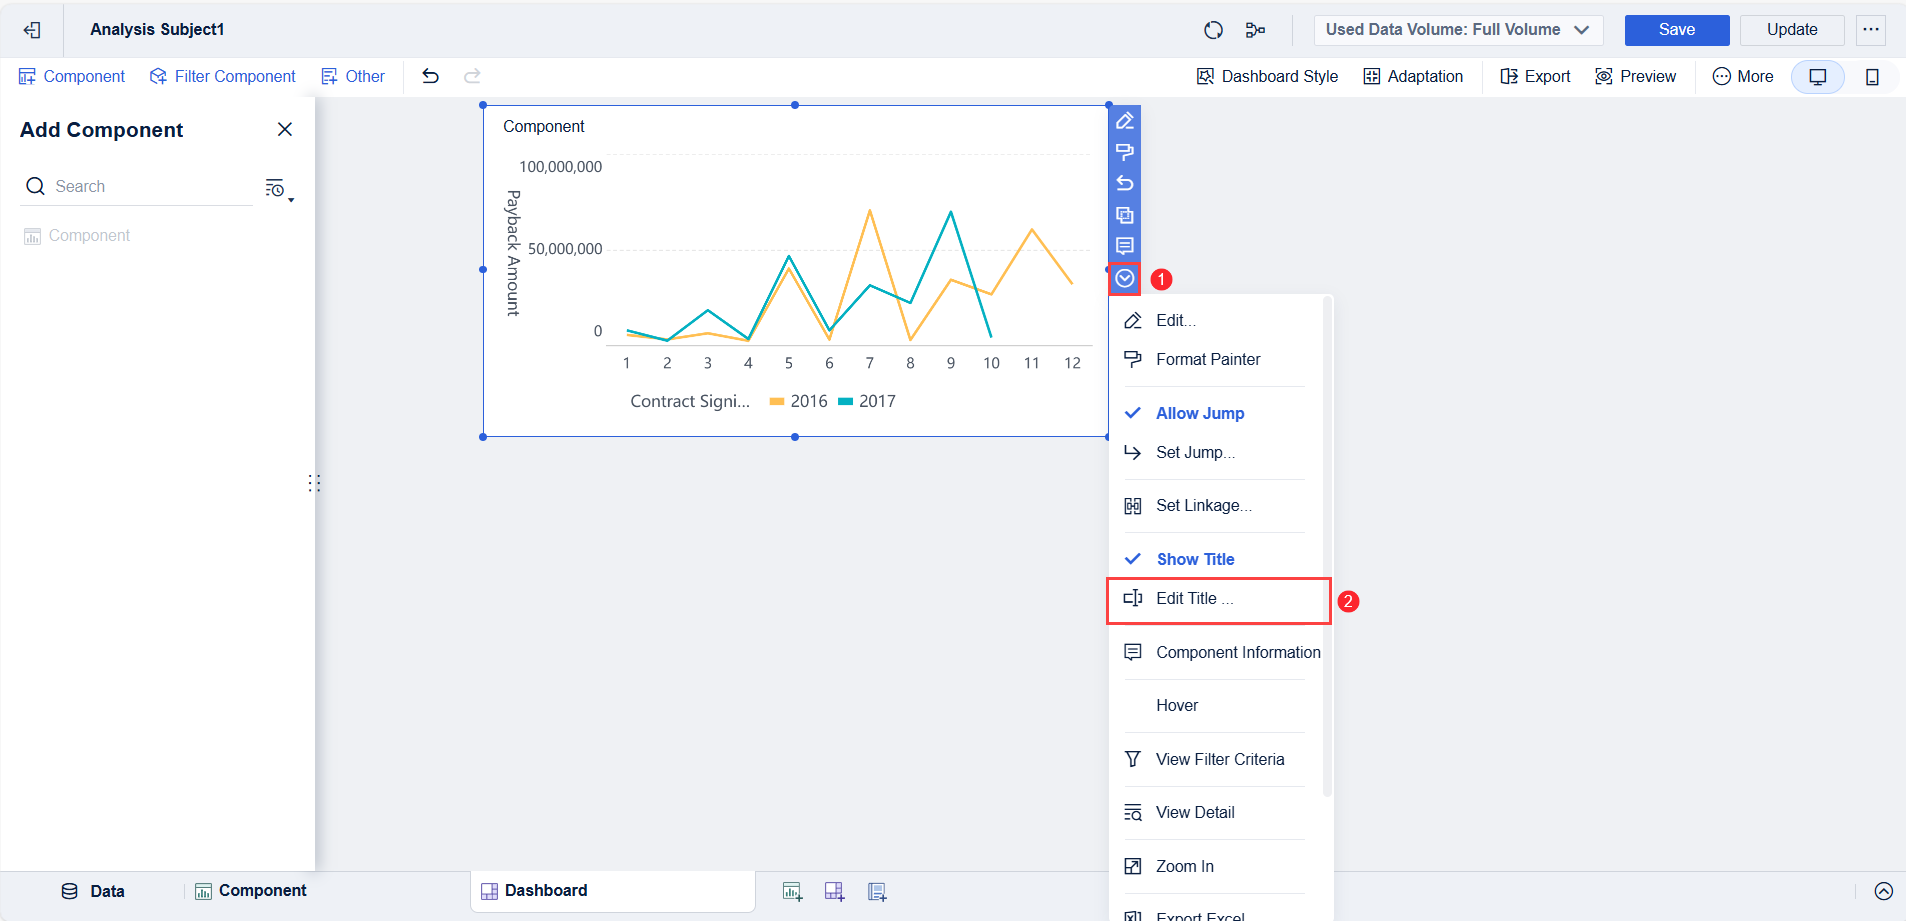
Task: Click the View Filter Criteria funnel icon
Action: tap(1133, 759)
